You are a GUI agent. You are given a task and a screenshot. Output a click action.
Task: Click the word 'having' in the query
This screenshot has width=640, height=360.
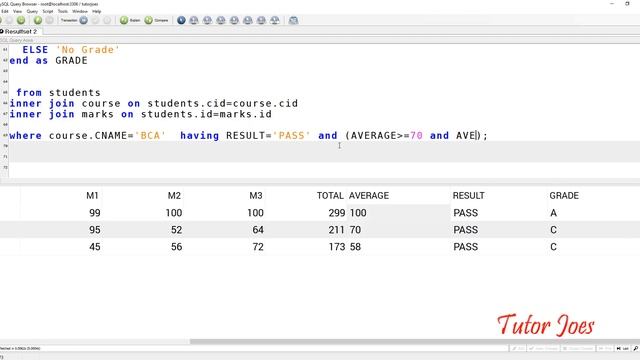coord(199,136)
